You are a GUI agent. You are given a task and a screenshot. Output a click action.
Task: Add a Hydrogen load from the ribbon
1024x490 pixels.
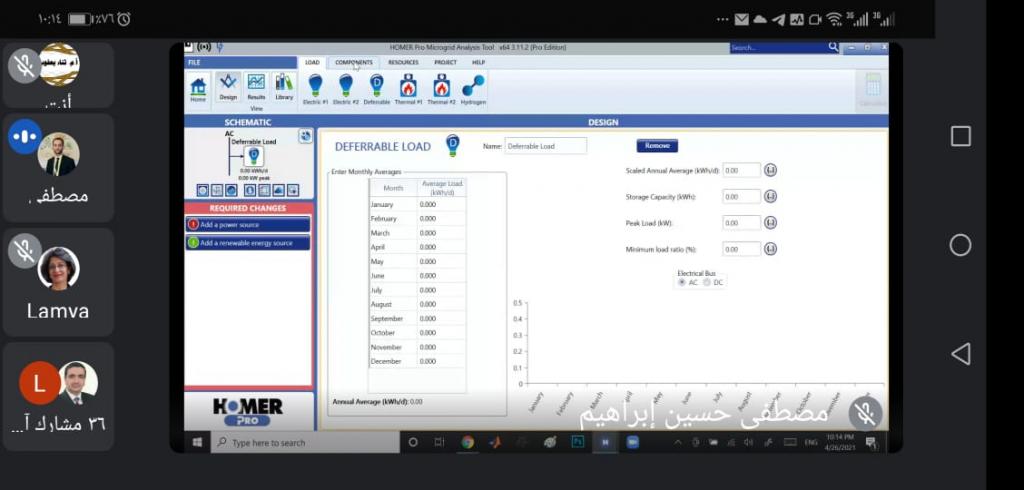(473, 86)
